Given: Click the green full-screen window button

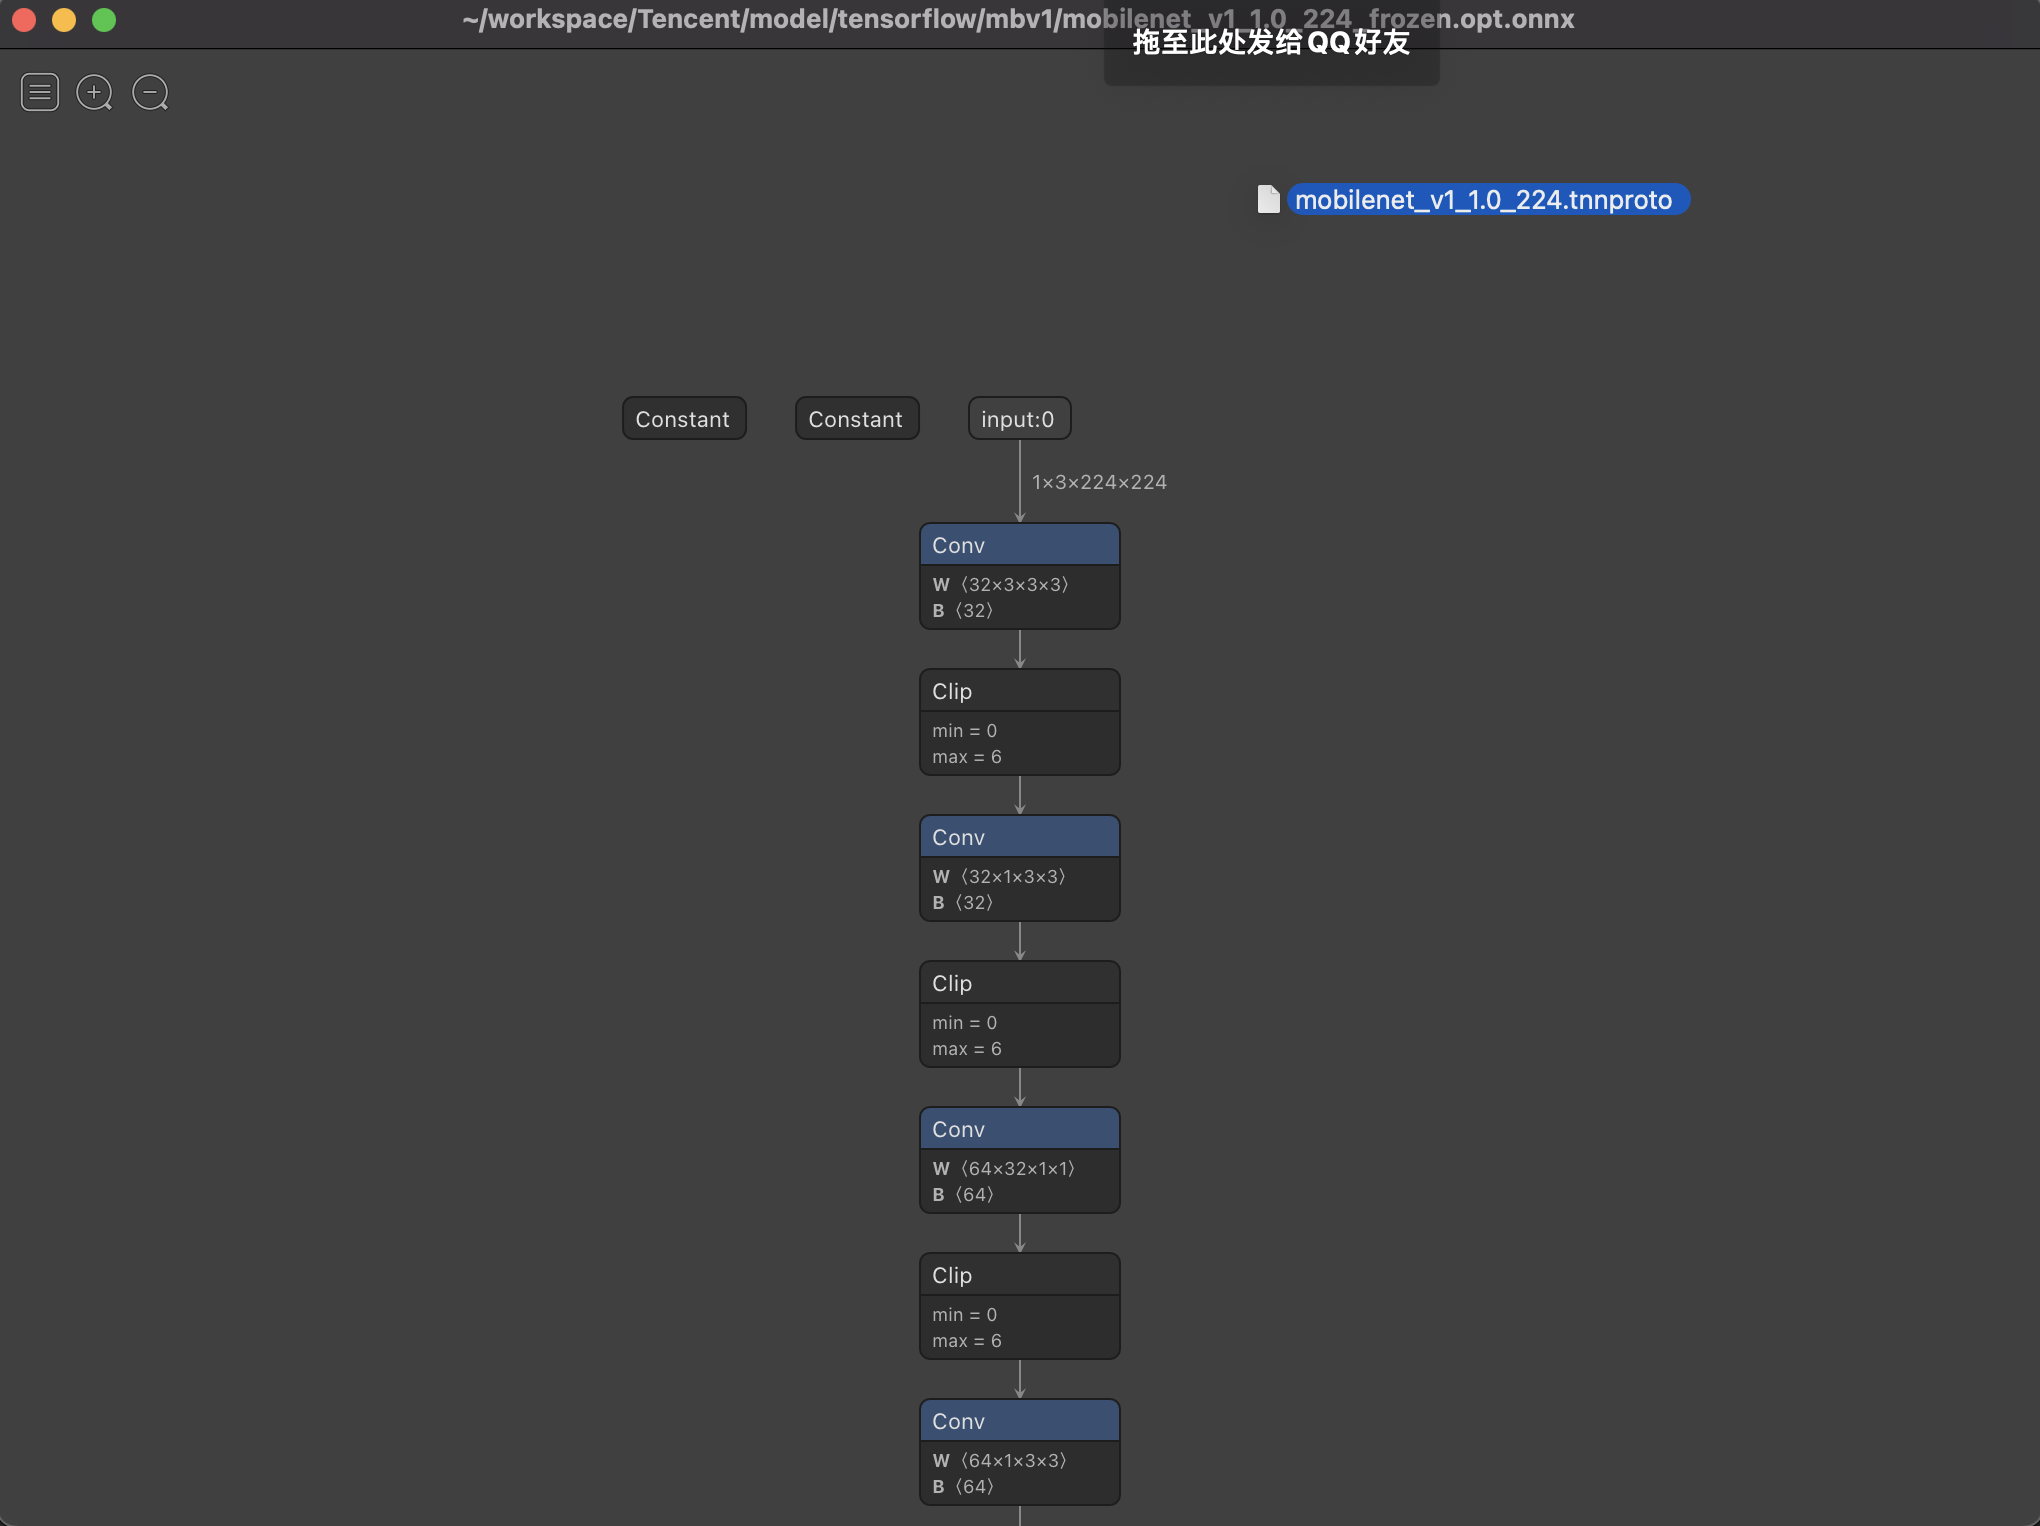Looking at the screenshot, I should [104, 19].
